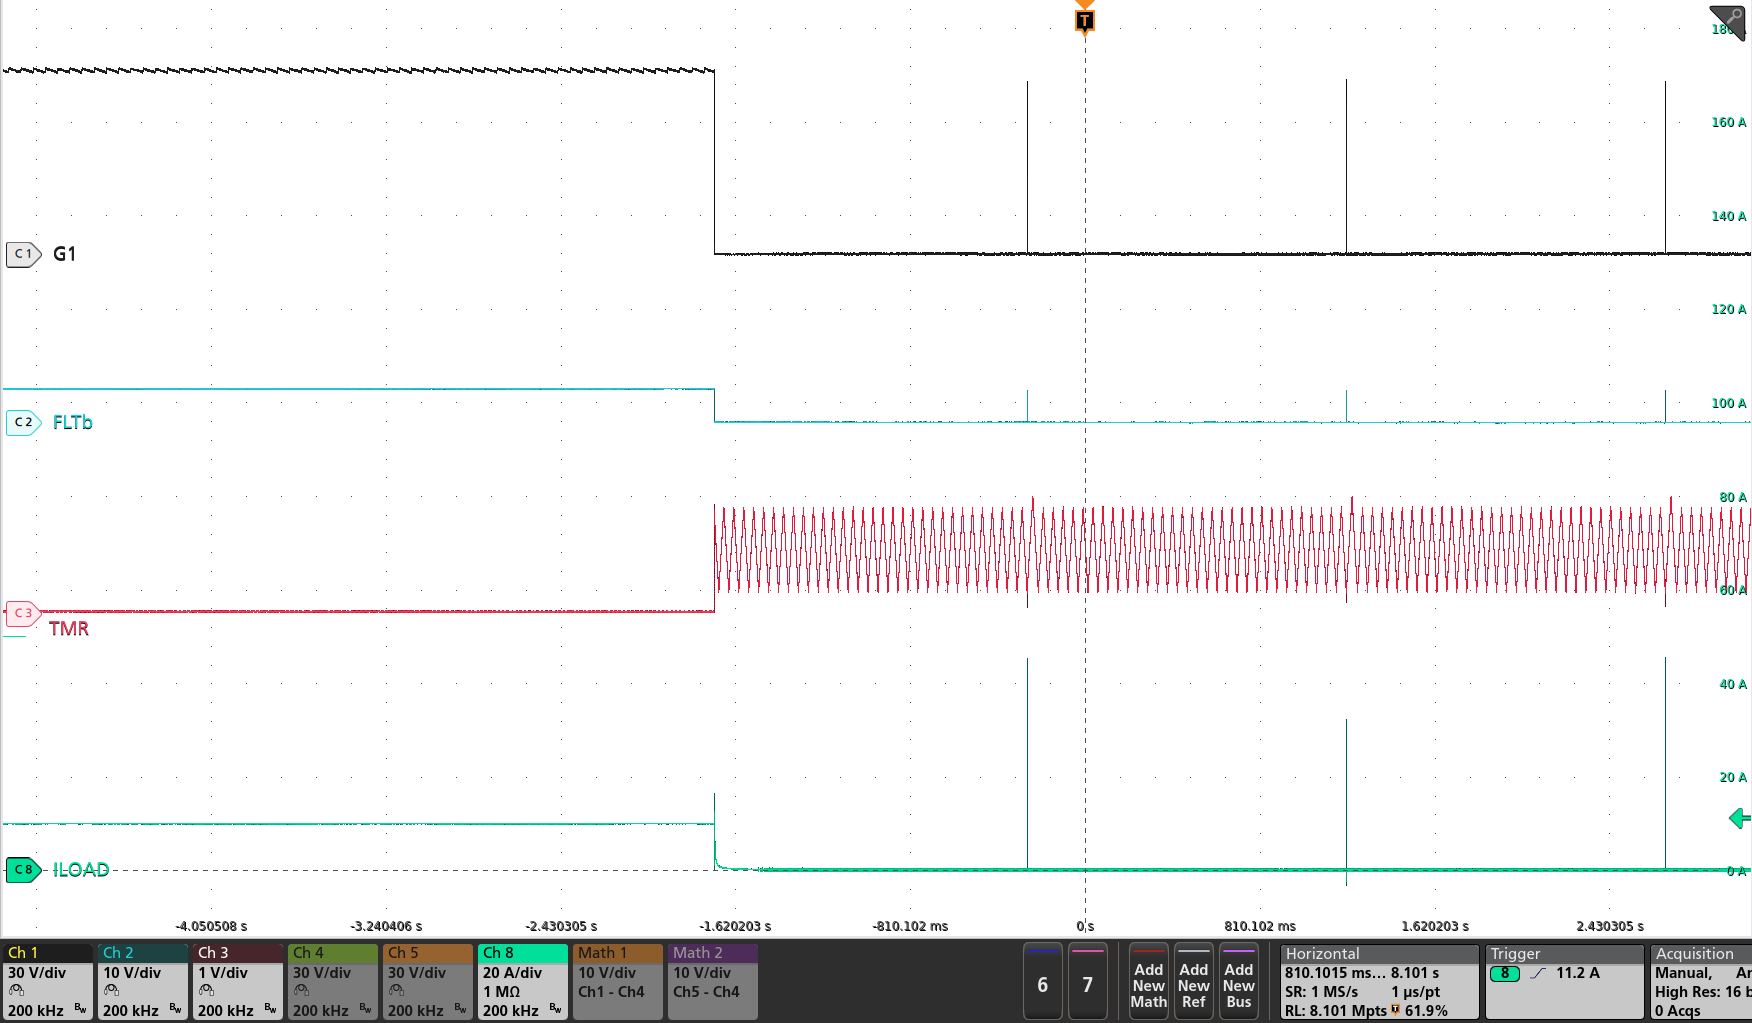Click the orange T trigger position marker at top
1752x1023 pixels.
[1084, 20]
